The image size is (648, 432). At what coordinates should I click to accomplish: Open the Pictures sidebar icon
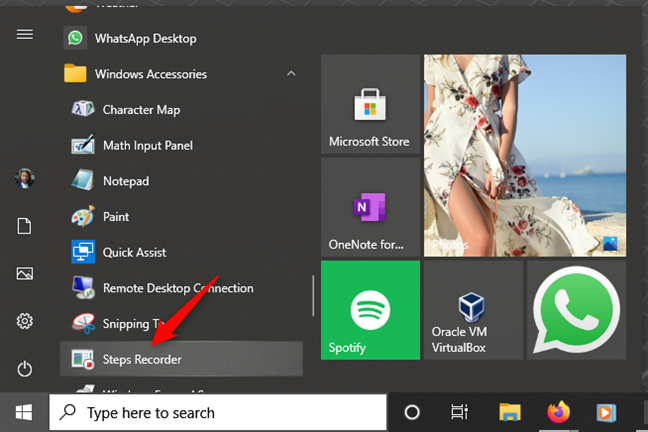[25, 273]
